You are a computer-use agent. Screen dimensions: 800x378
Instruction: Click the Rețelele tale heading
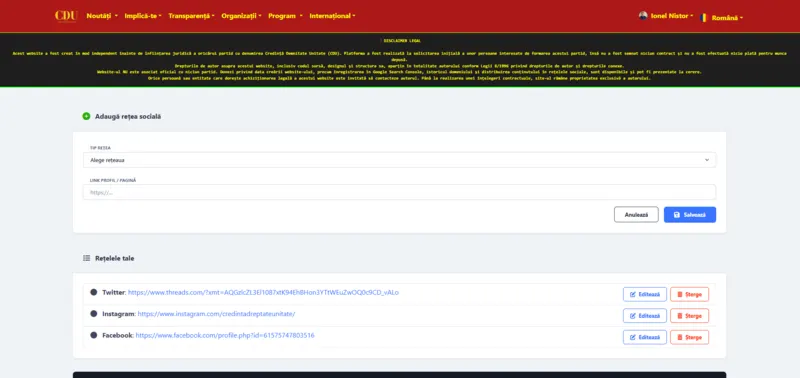[x=115, y=258]
